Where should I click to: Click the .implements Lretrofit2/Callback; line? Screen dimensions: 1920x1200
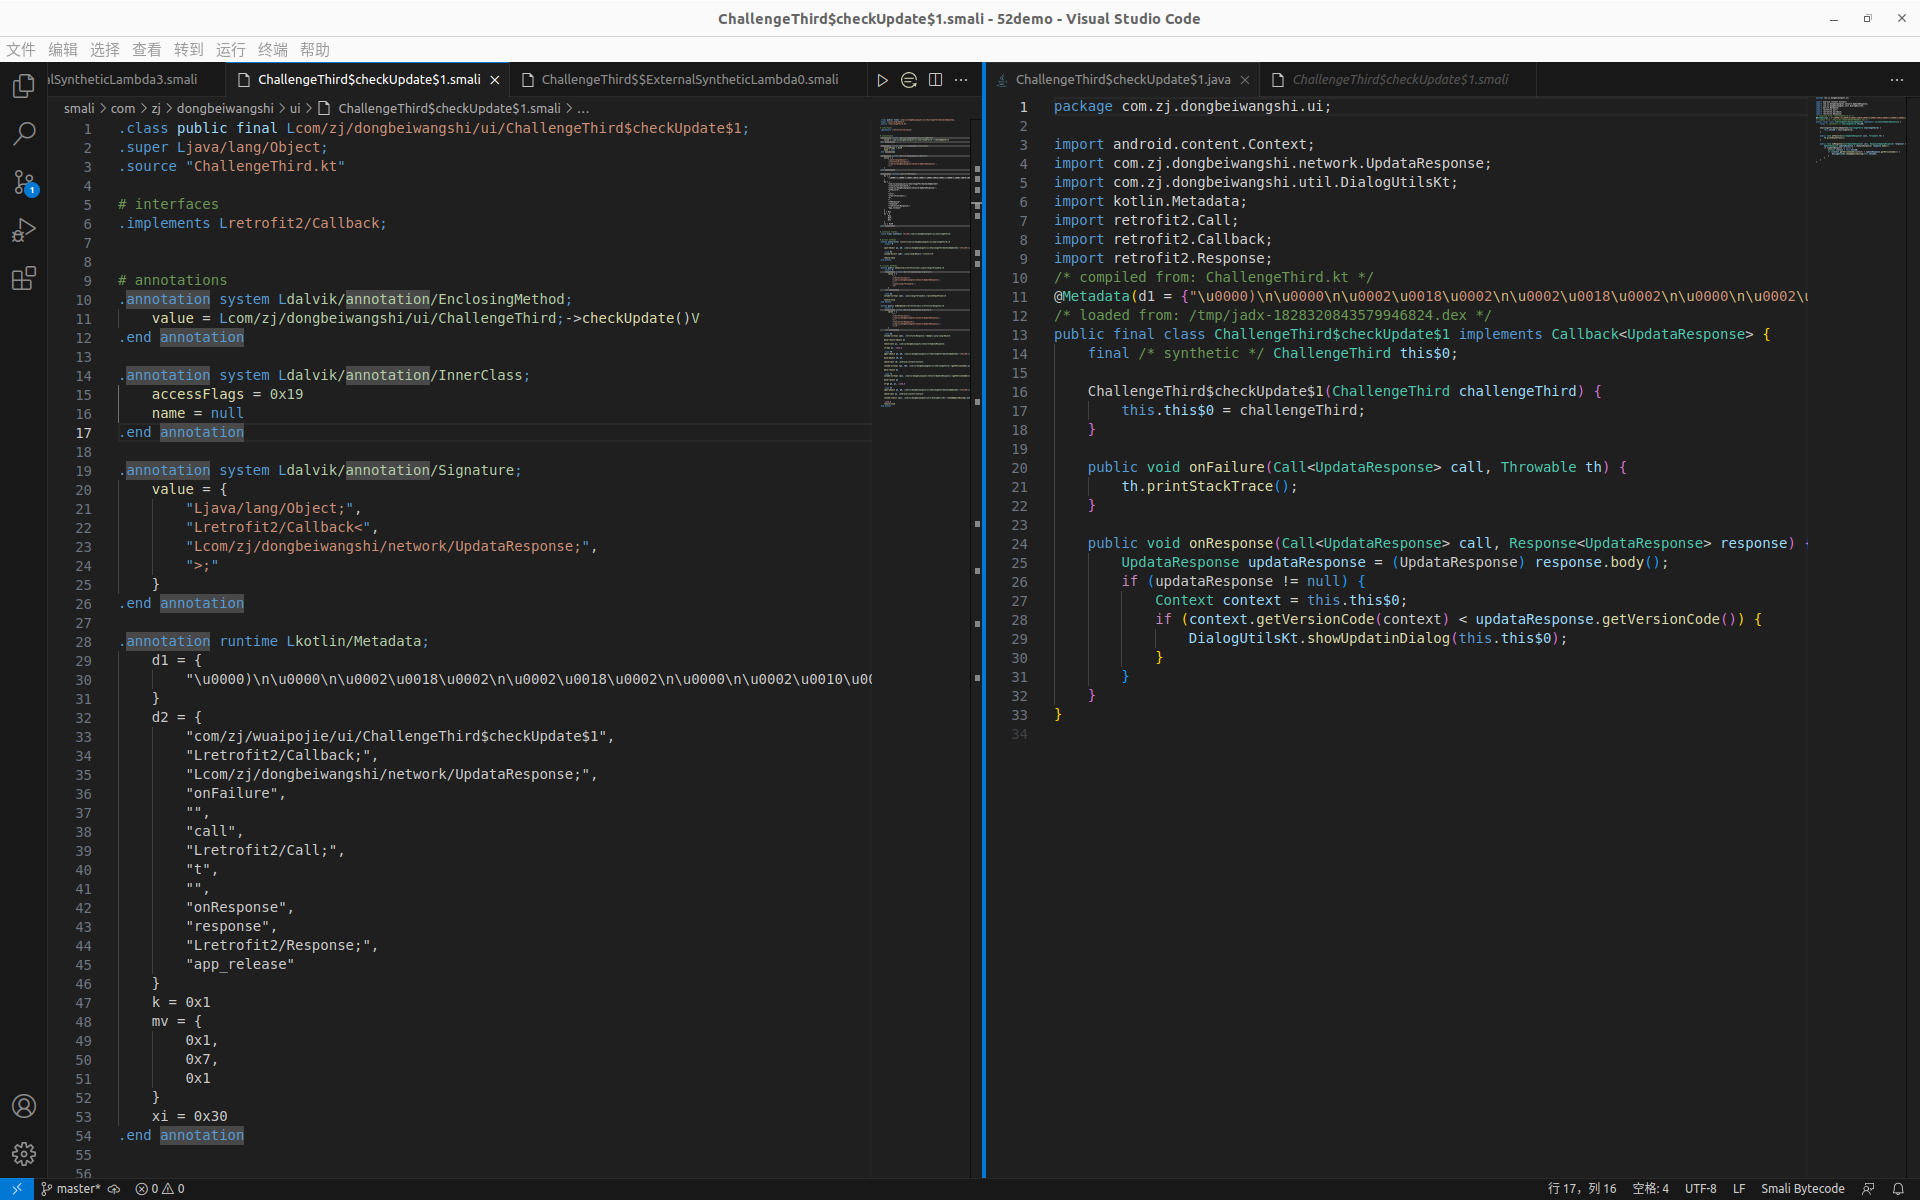[x=252, y=224]
